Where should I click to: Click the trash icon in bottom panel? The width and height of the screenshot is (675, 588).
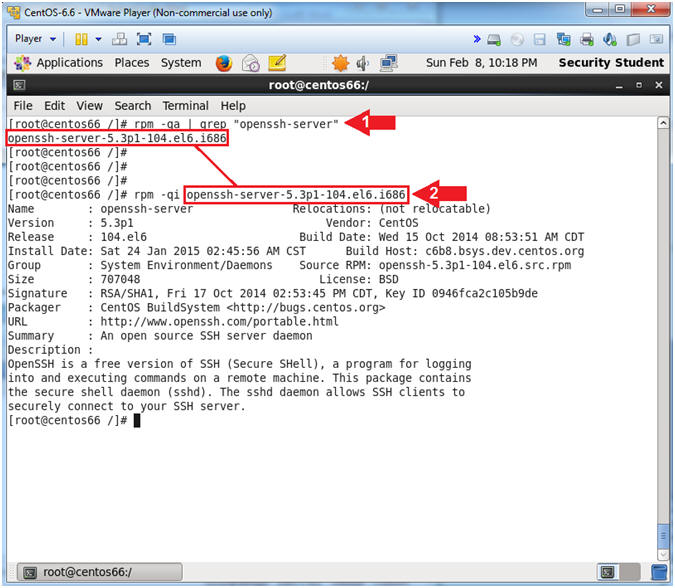[x=659, y=572]
